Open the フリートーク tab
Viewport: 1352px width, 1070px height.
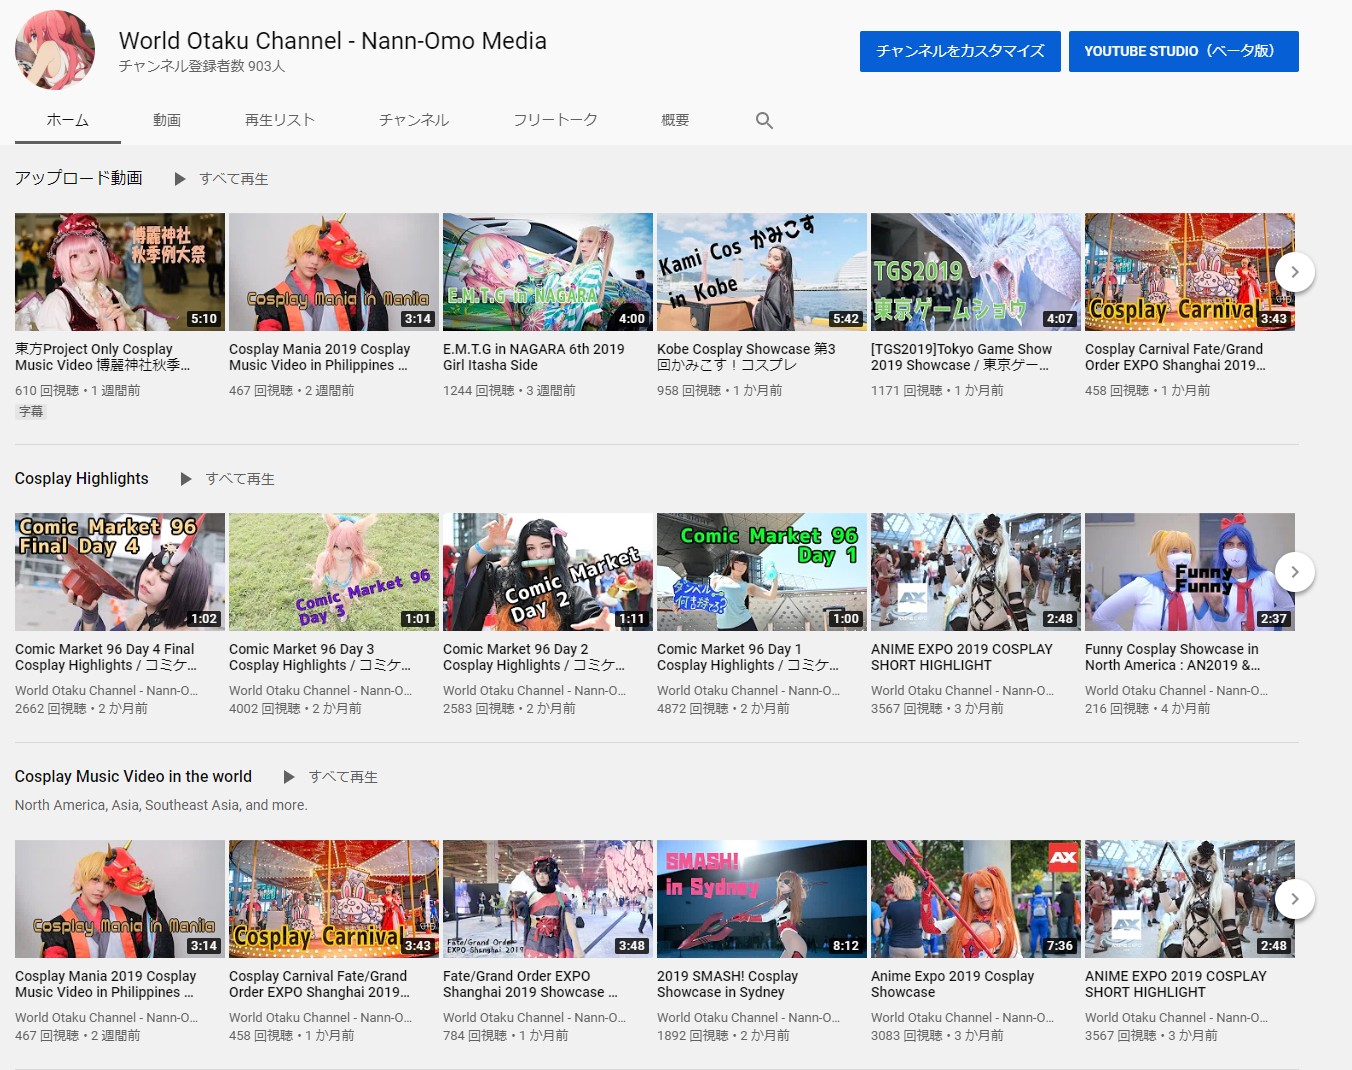(x=555, y=120)
